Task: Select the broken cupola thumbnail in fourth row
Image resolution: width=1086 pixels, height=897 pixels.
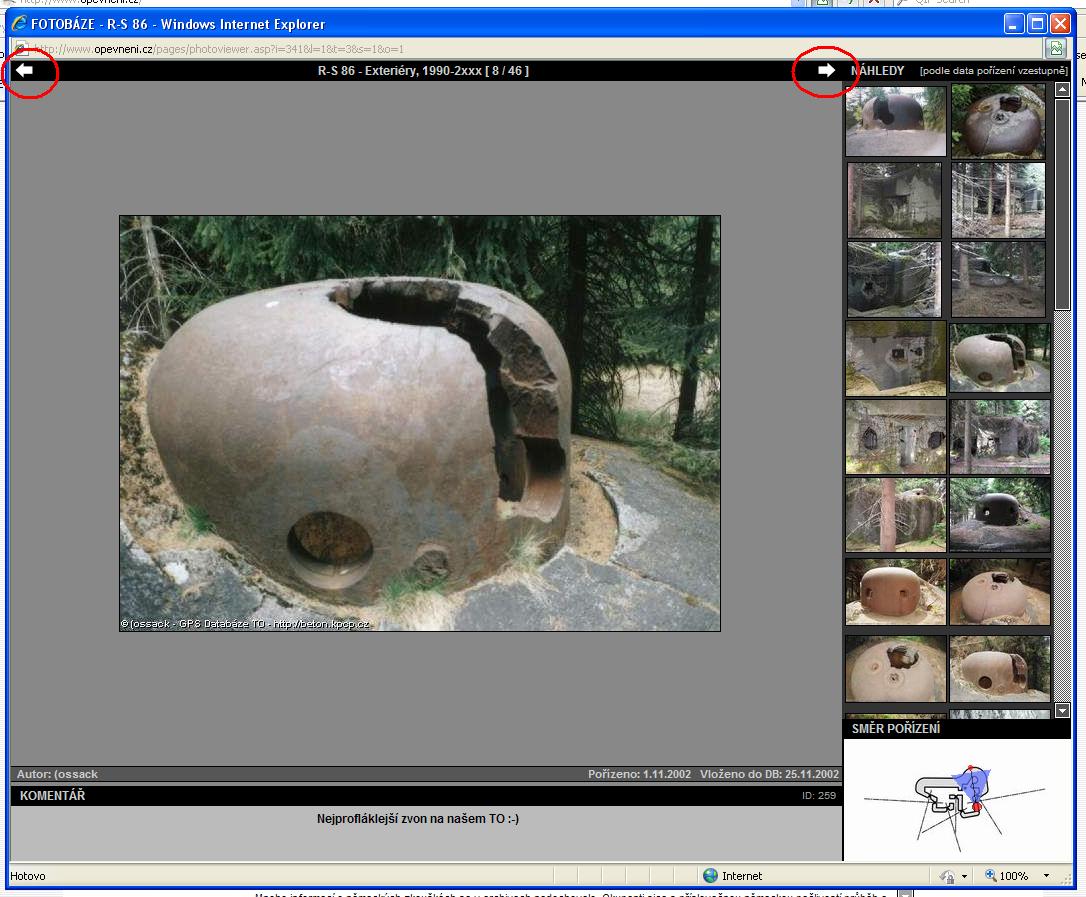Action: [999, 357]
